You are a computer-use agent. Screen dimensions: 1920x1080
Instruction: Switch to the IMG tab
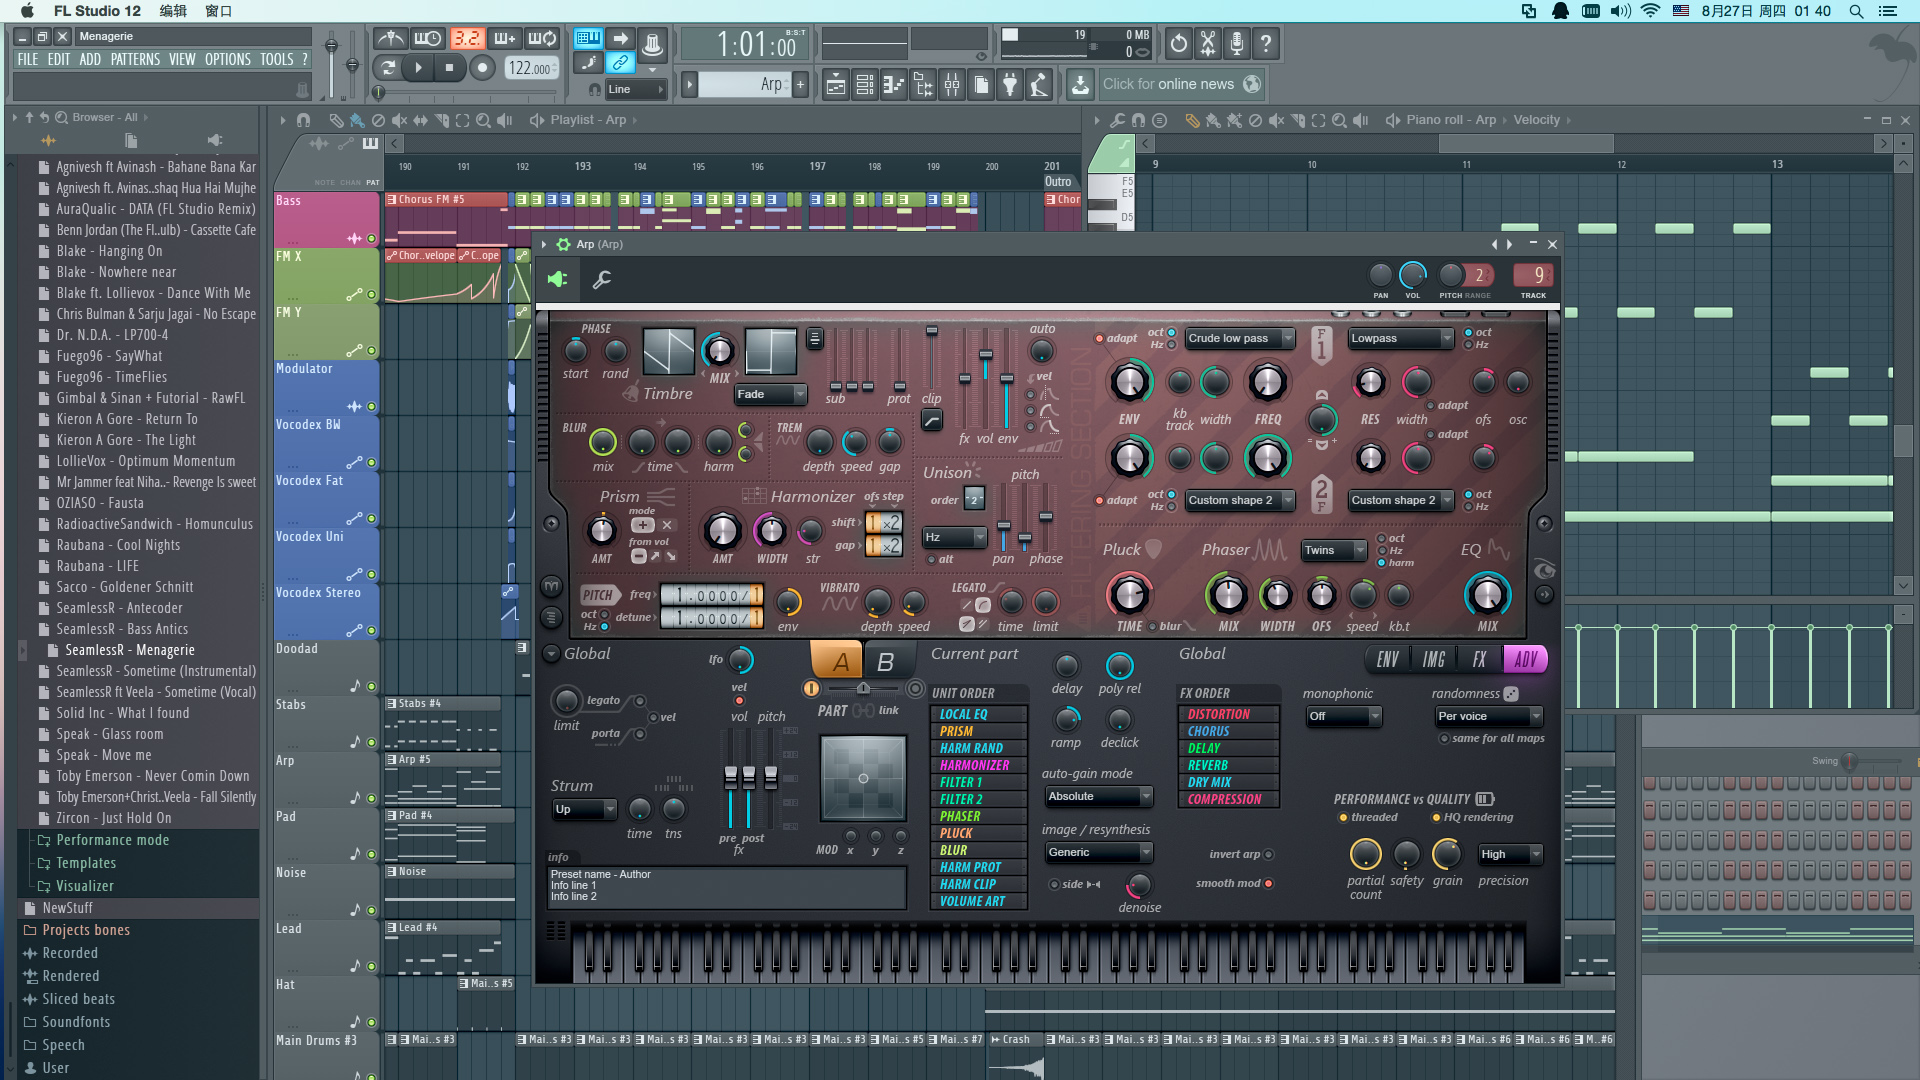1433,660
